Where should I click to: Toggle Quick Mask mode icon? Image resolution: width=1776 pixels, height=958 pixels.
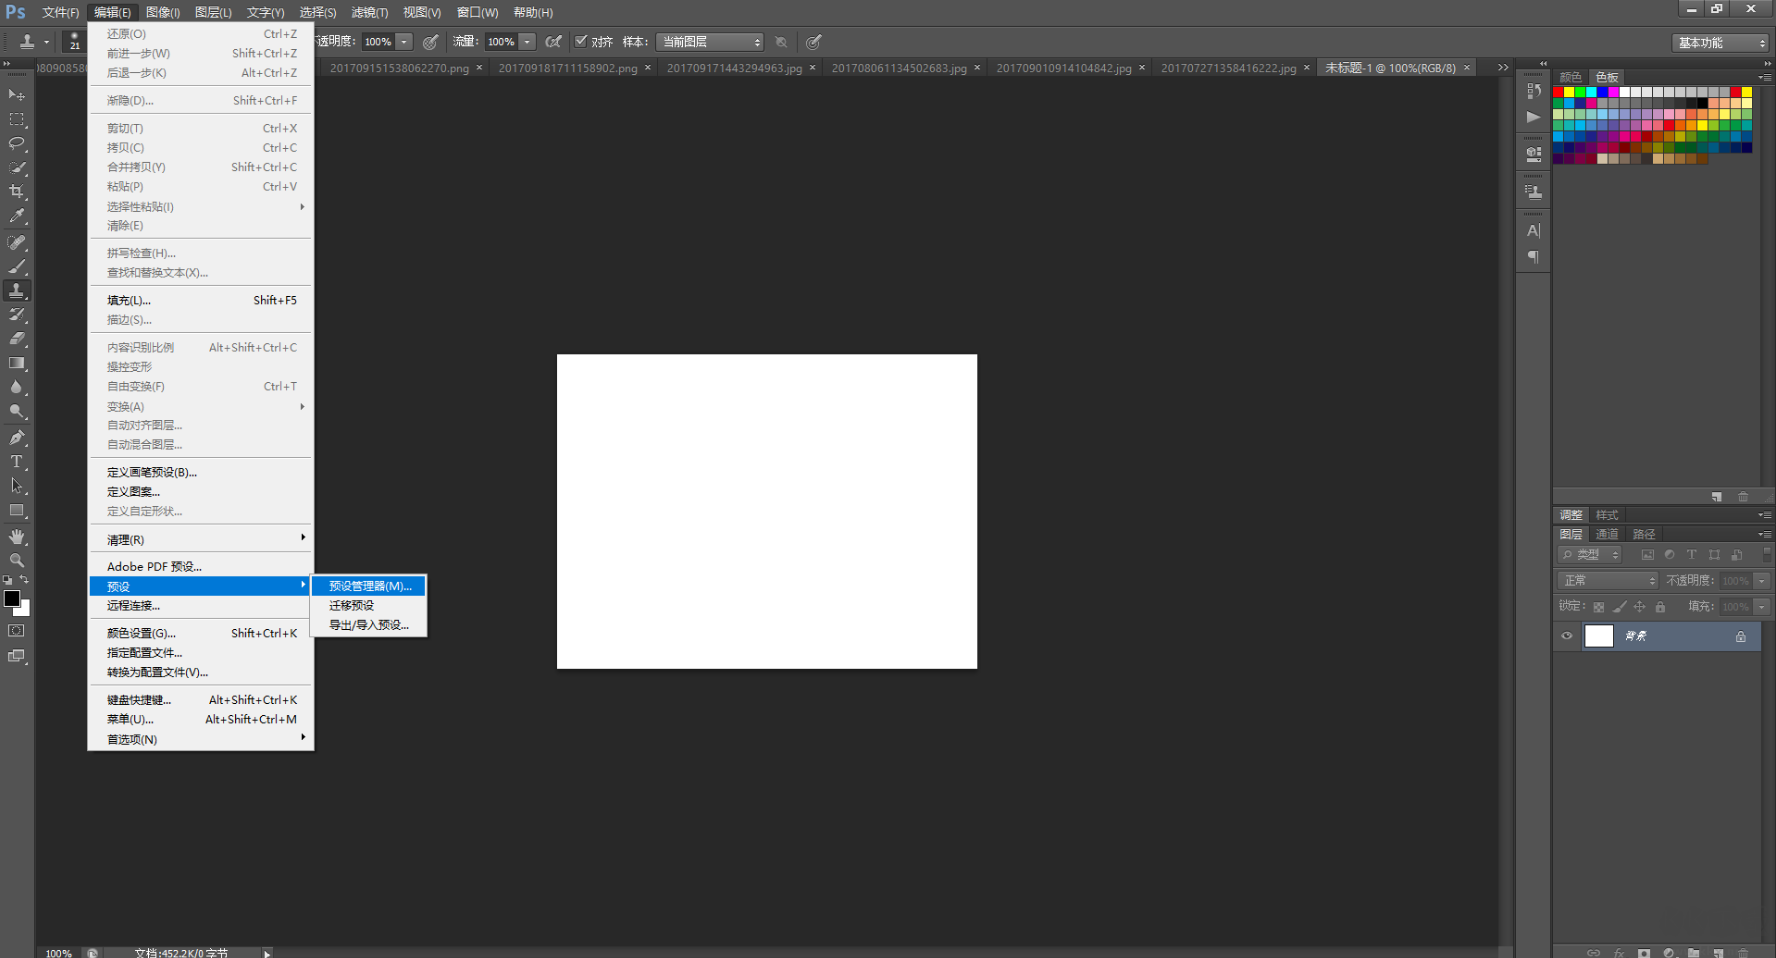click(x=17, y=631)
